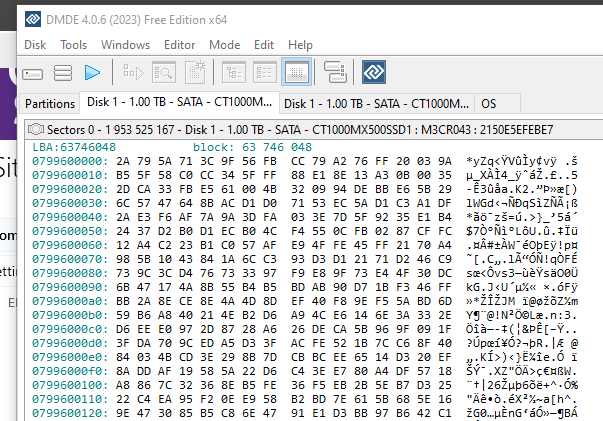The height and width of the screenshot is (421, 603).
Task: Click offset 0799600030 address
Action: click(x=70, y=203)
